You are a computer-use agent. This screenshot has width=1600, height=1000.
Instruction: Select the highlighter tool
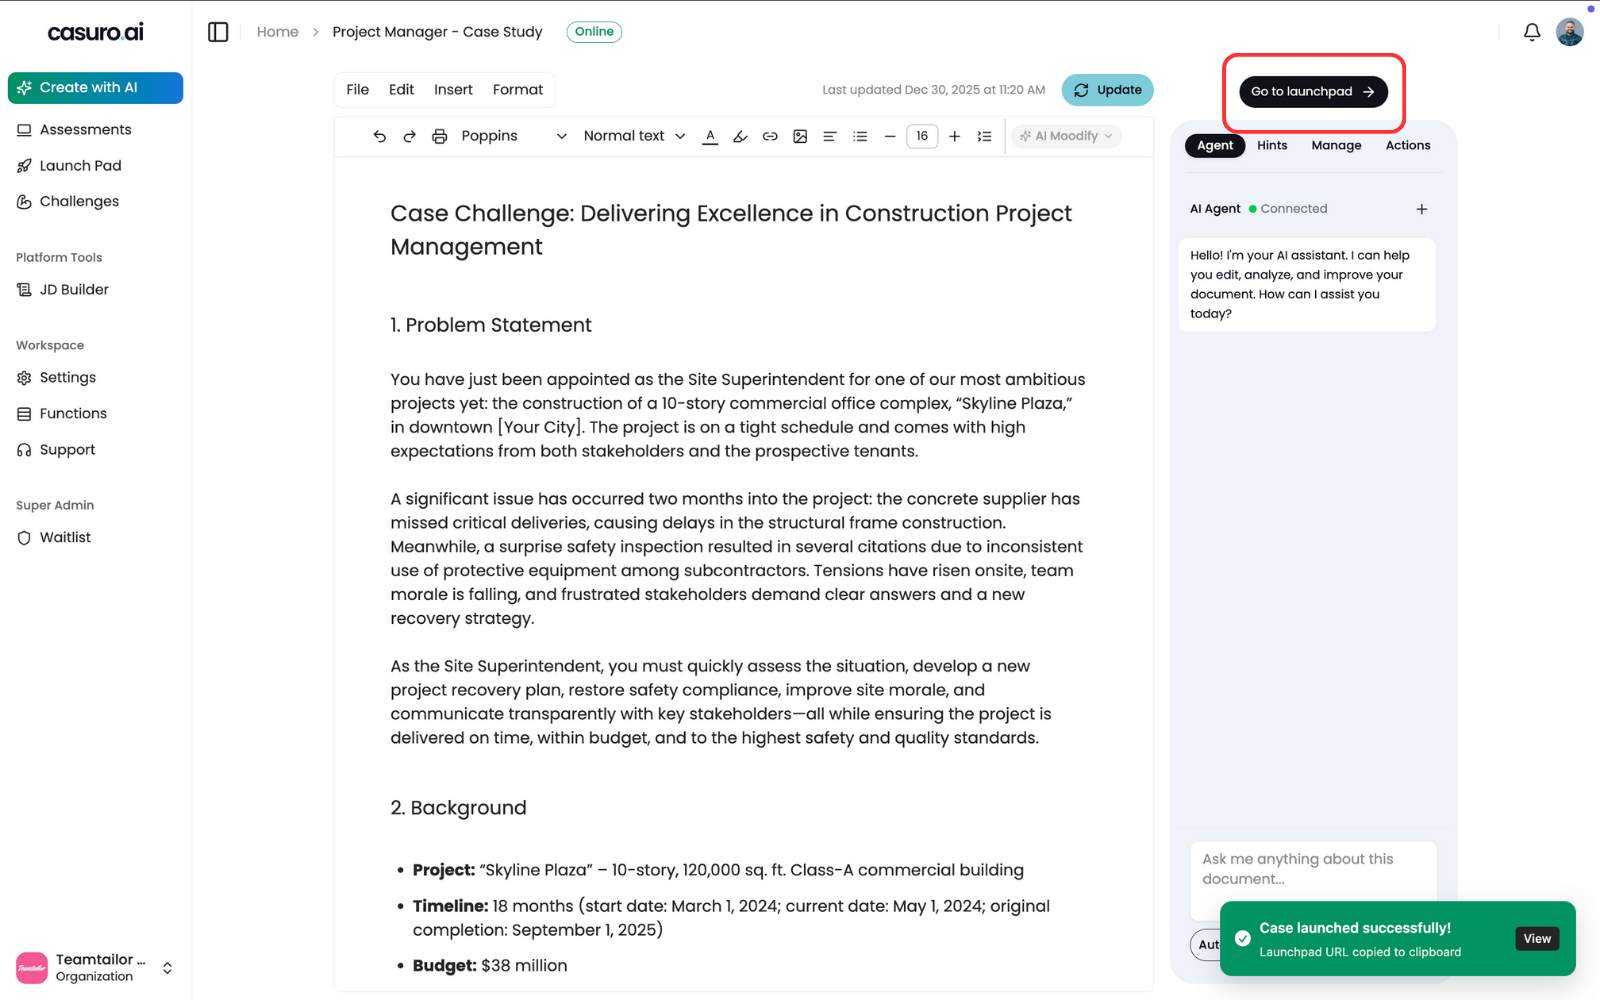[x=740, y=136]
